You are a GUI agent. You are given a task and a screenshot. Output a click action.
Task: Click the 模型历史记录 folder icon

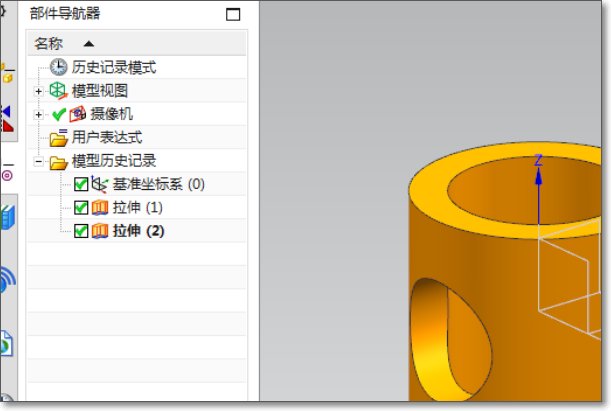pos(59,162)
